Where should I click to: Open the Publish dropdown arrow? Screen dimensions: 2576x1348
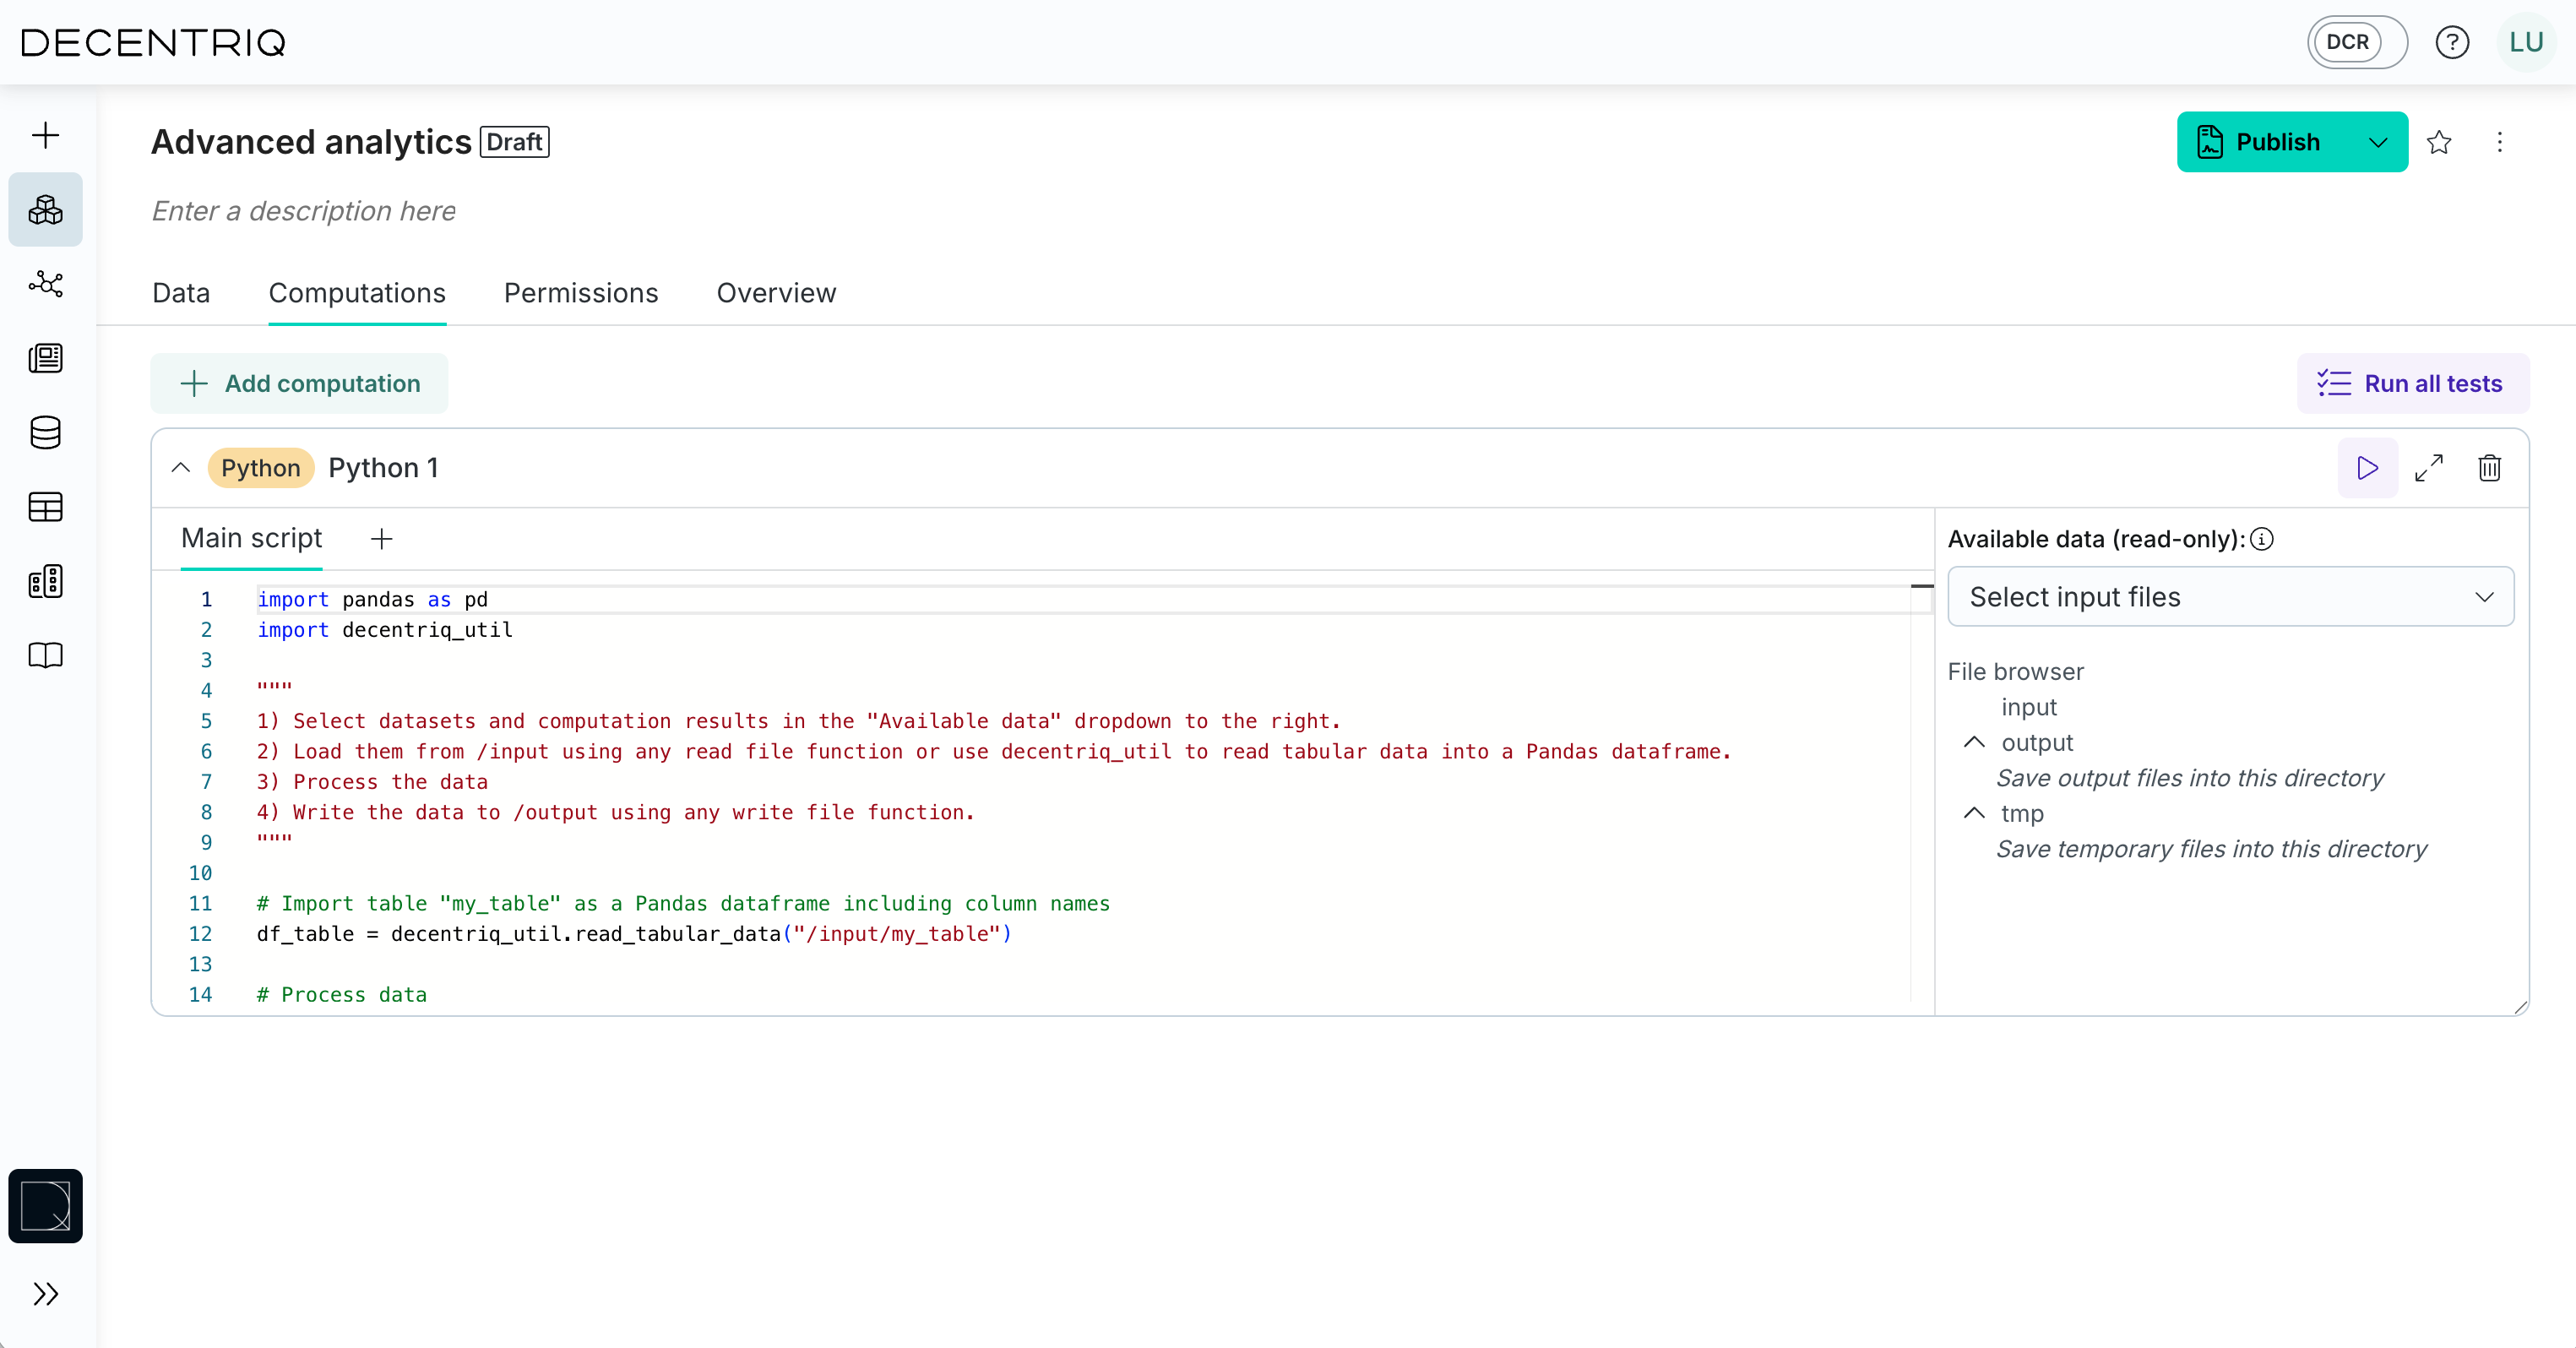click(x=2378, y=142)
